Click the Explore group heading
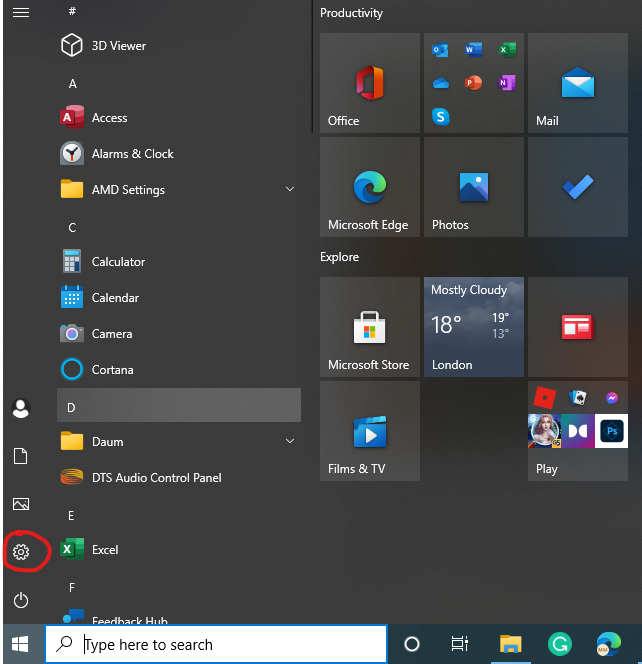The image size is (642, 664). (x=339, y=257)
